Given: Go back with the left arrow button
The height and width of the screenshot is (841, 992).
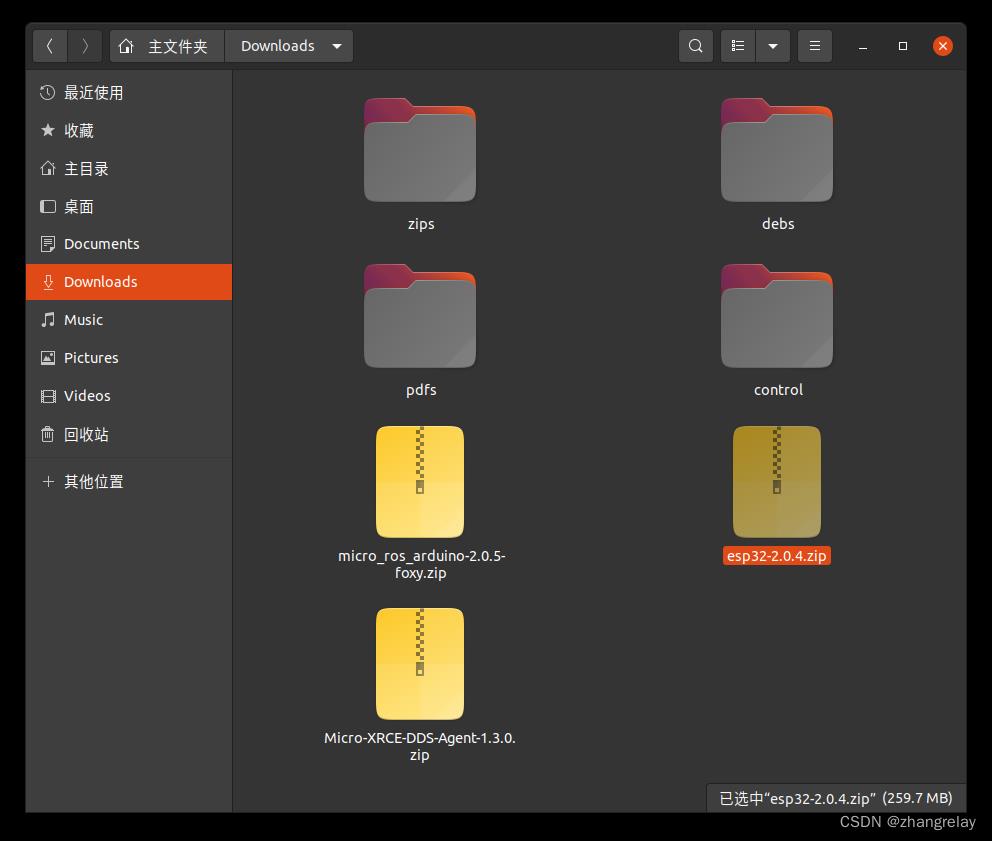Looking at the screenshot, I should [50, 46].
